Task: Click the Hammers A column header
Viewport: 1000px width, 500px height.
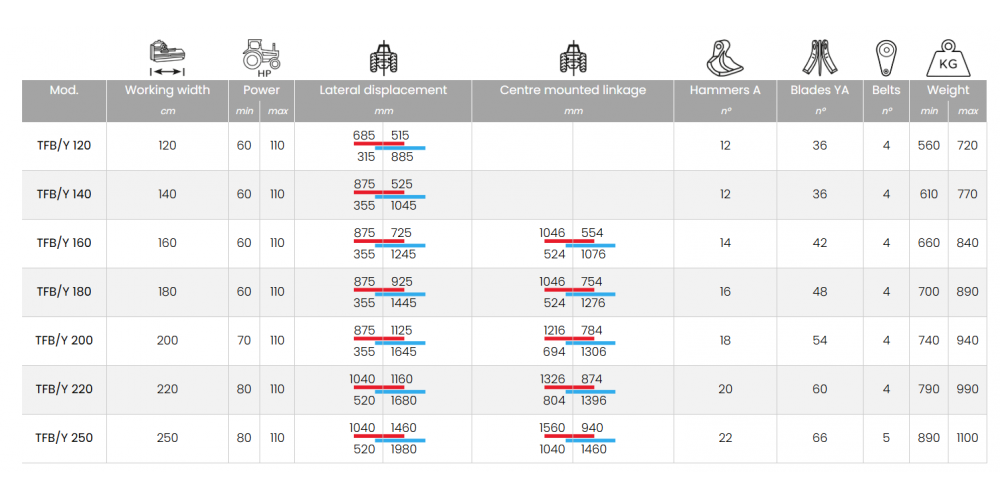Action: click(x=725, y=90)
